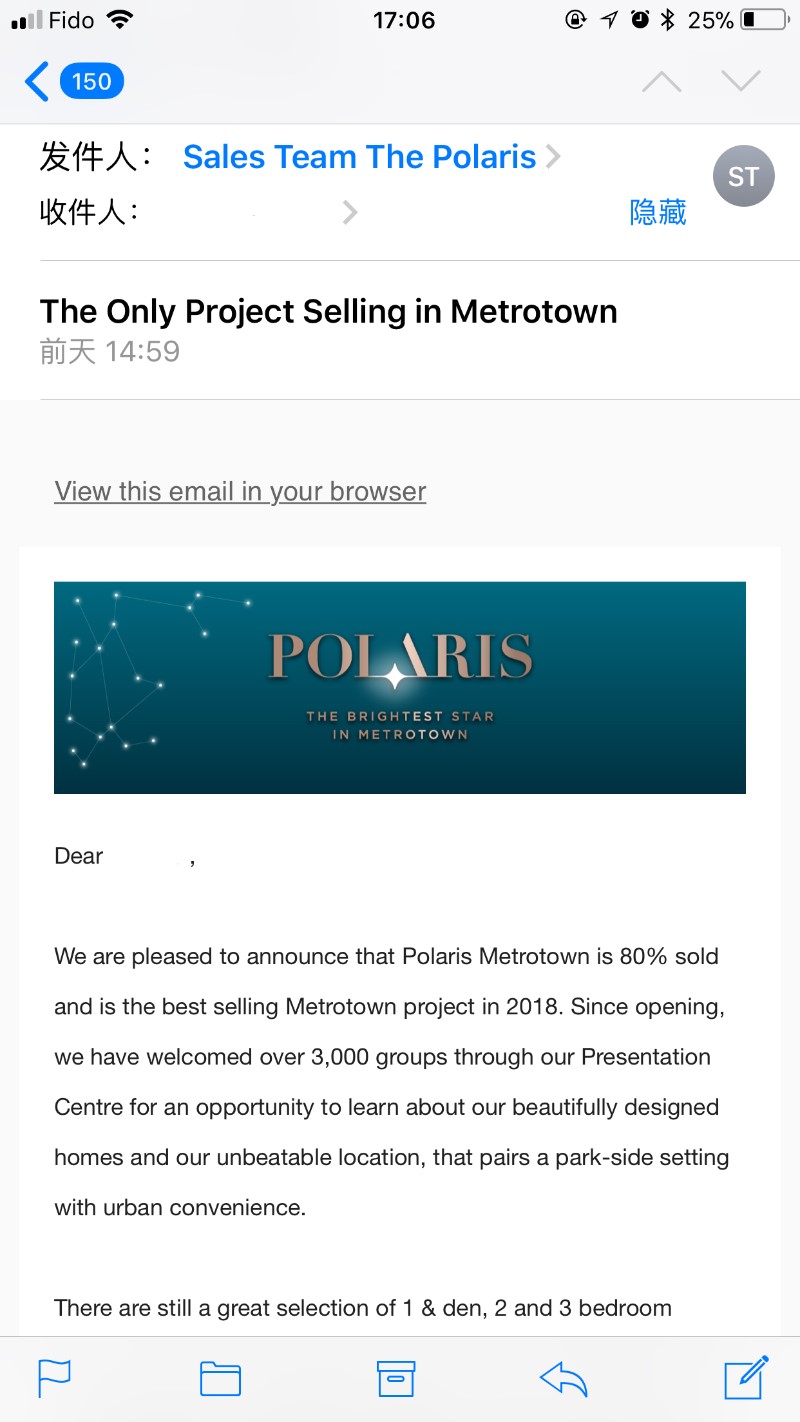Move the message using the folder icon

[220, 1378]
